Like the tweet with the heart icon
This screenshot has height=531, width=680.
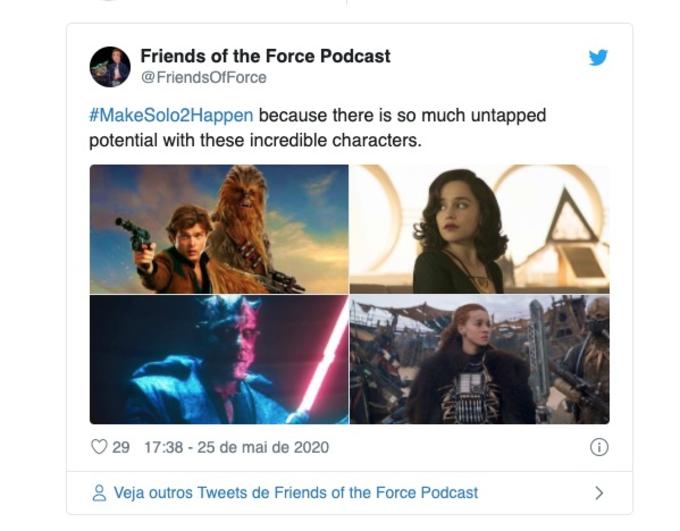click(x=99, y=446)
